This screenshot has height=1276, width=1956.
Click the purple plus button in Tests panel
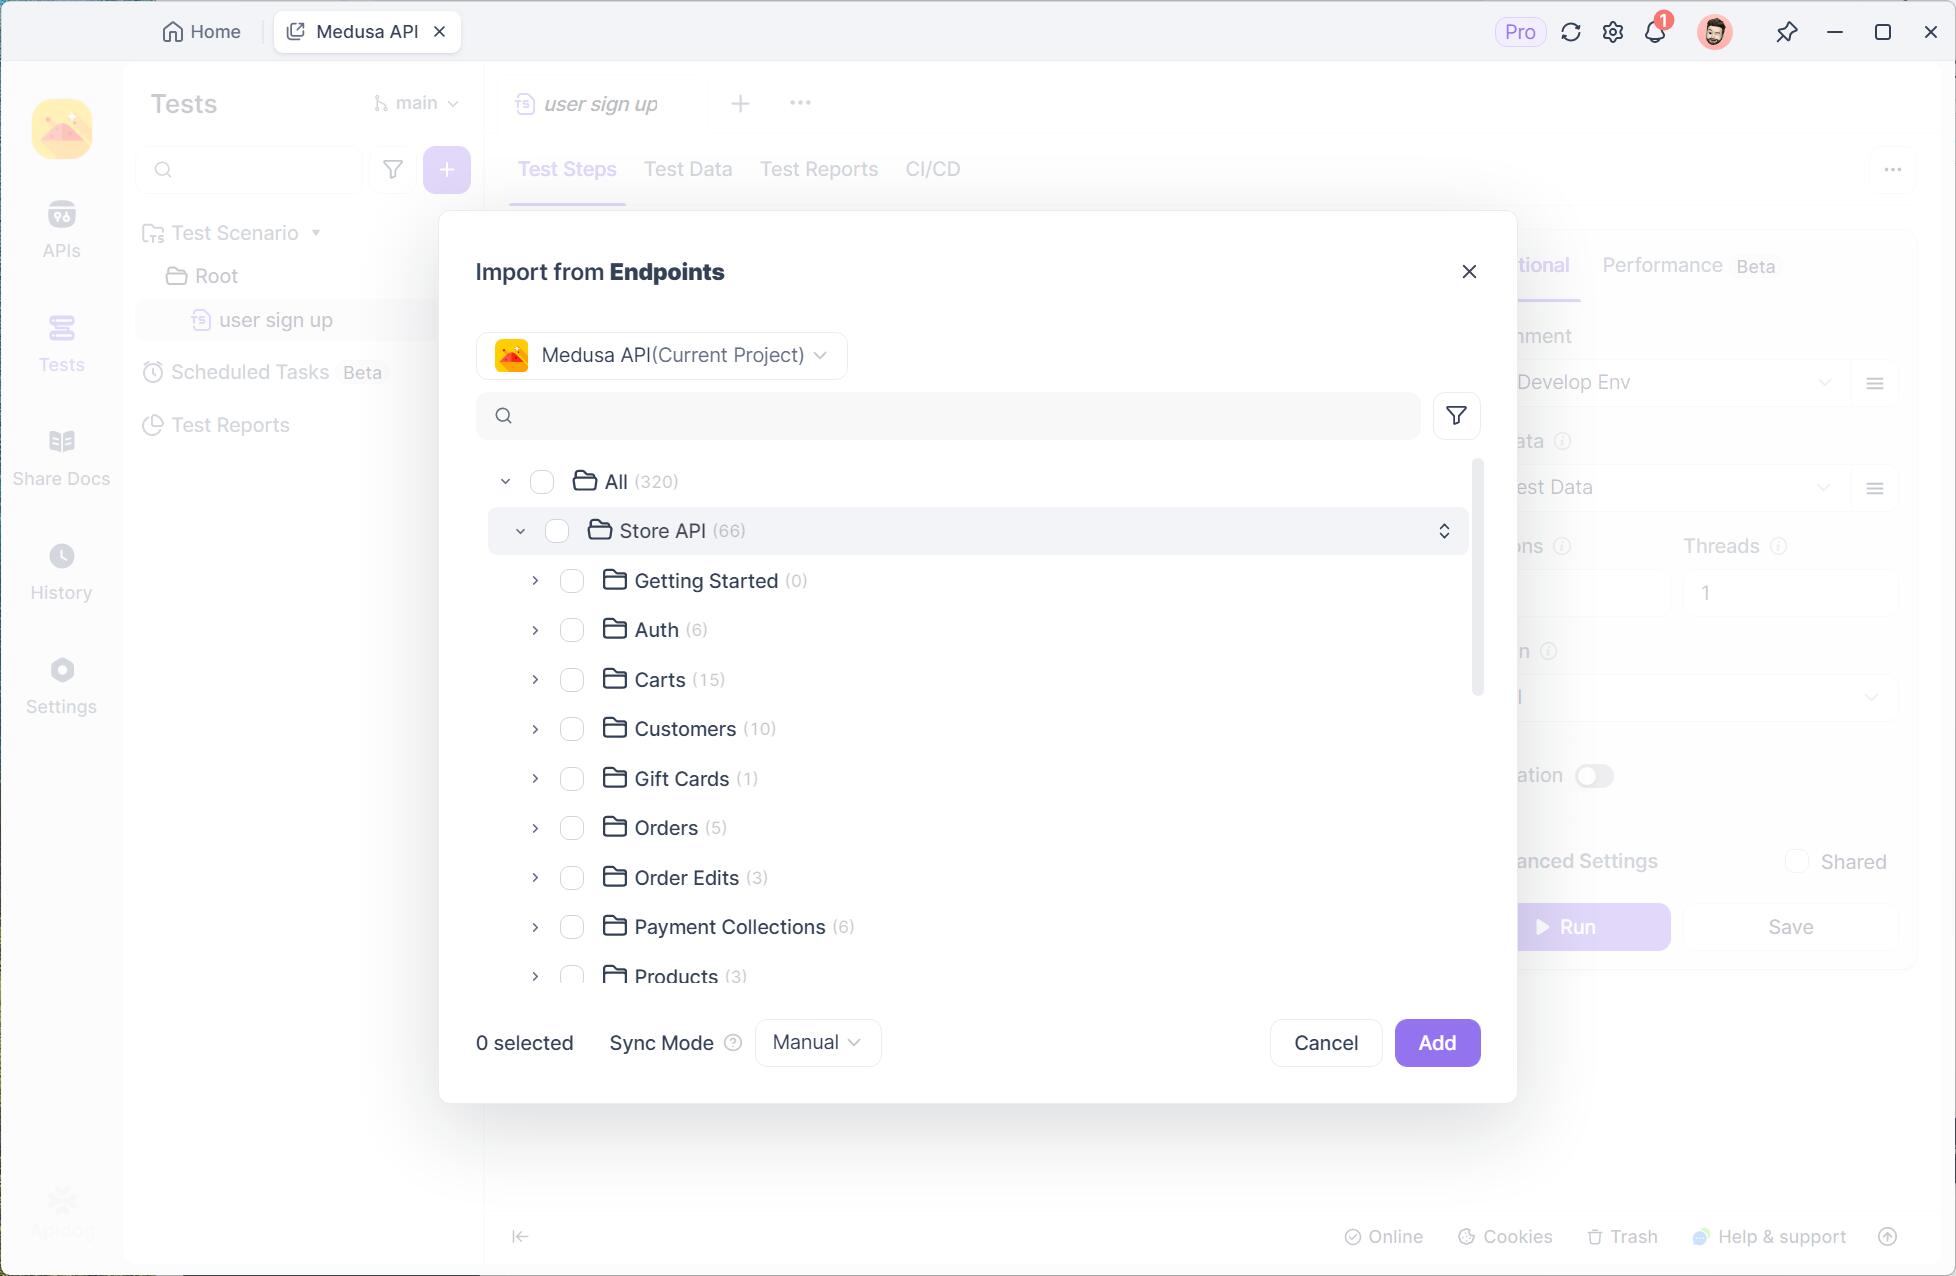click(447, 170)
